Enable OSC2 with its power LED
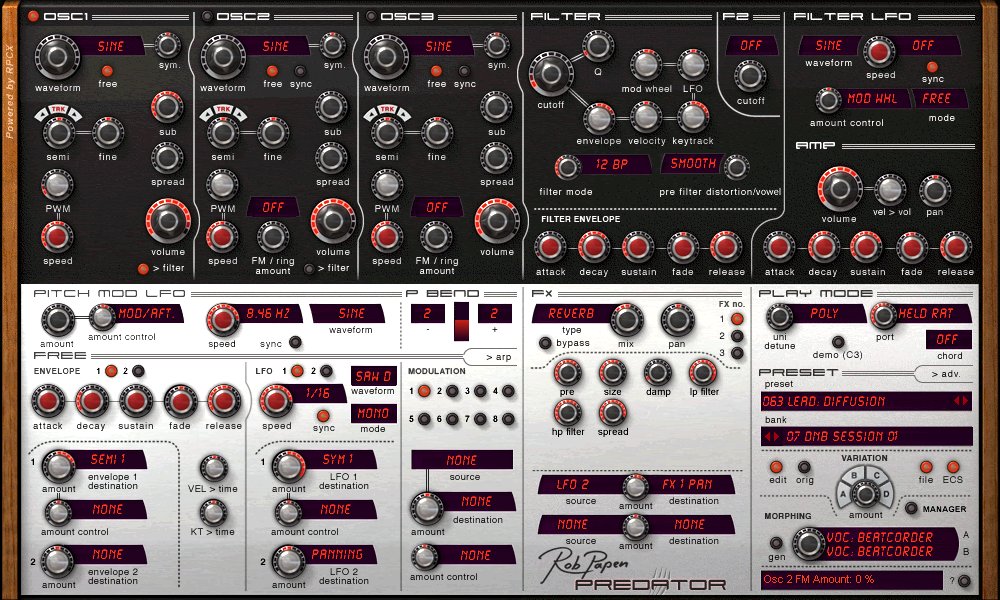Image resolution: width=1000 pixels, height=600 pixels. click(x=207, y=16)
